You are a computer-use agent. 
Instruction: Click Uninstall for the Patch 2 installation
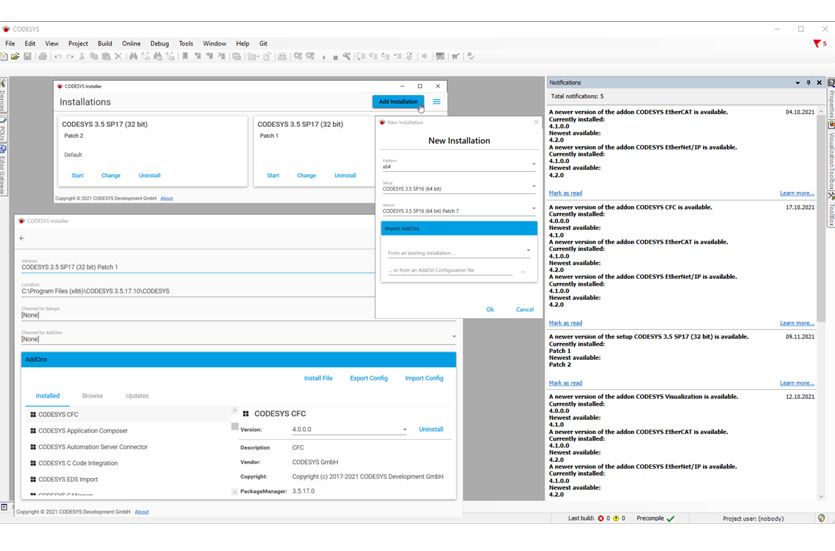click(x=150, y=176)
